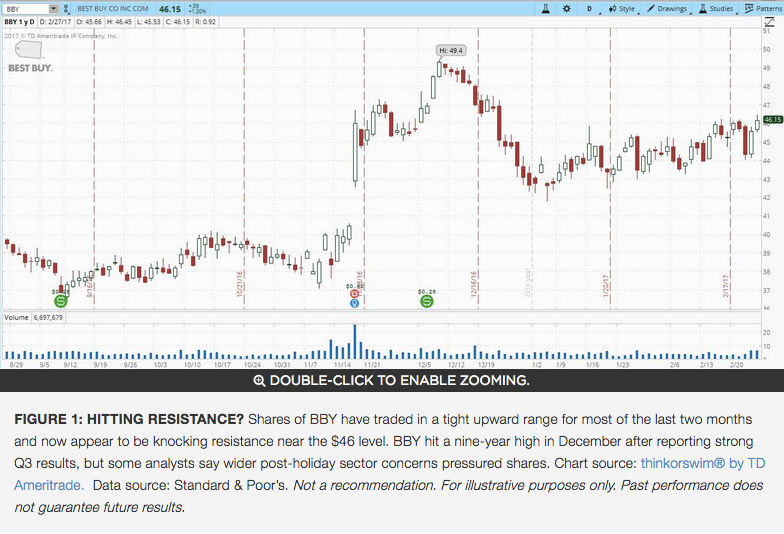Screen dimensions: 784x534
Task: Open the Patterns menu
Action: [x=763, y=9]
